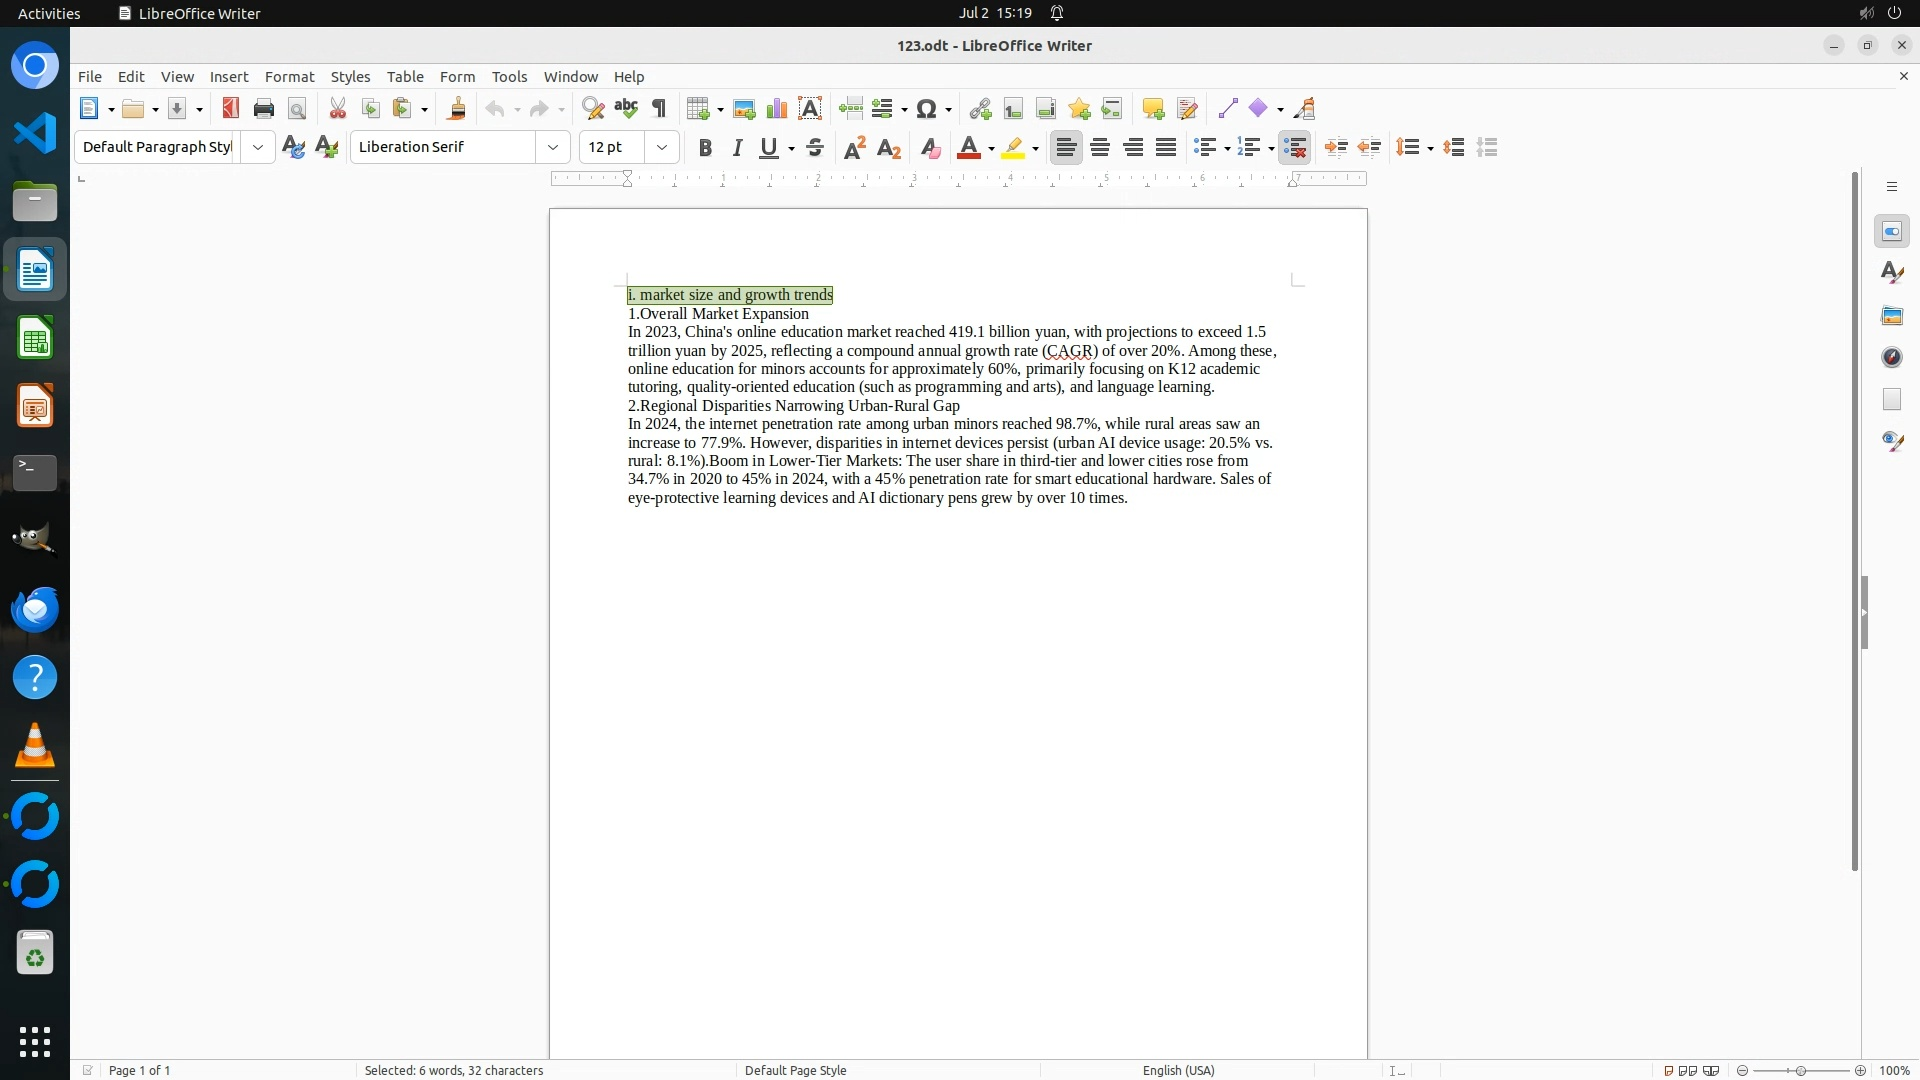Click the zoom slider in status bar
This screenshot has width=1920, height=1080.
1800,1070
